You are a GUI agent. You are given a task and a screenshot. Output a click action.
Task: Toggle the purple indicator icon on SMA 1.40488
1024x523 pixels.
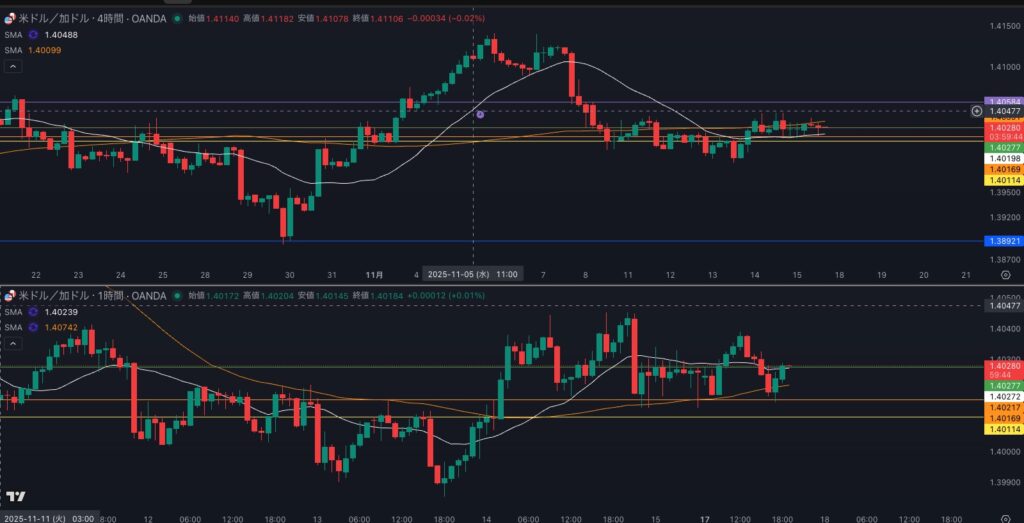tap(32, 34)
